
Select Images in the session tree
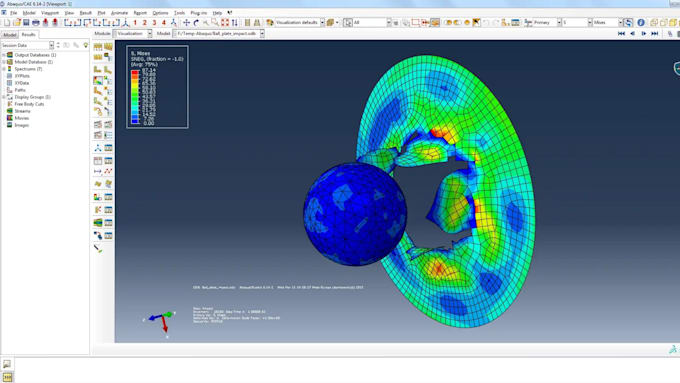22,125
